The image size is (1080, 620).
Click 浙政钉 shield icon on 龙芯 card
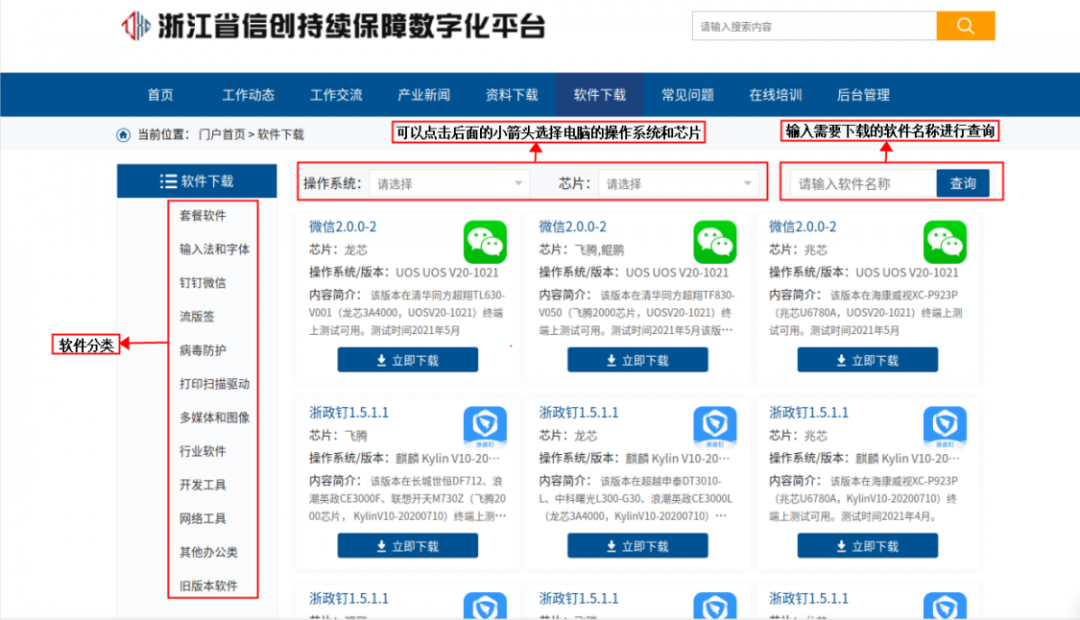tap(715, 427)
